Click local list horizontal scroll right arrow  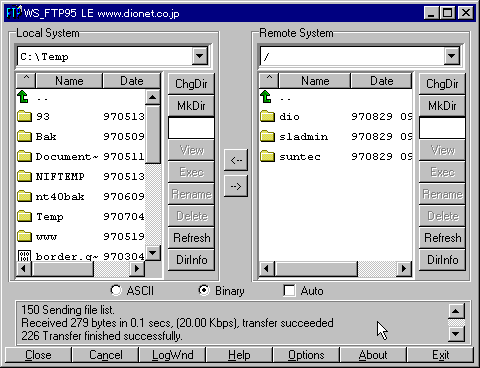tap(137, 268)
